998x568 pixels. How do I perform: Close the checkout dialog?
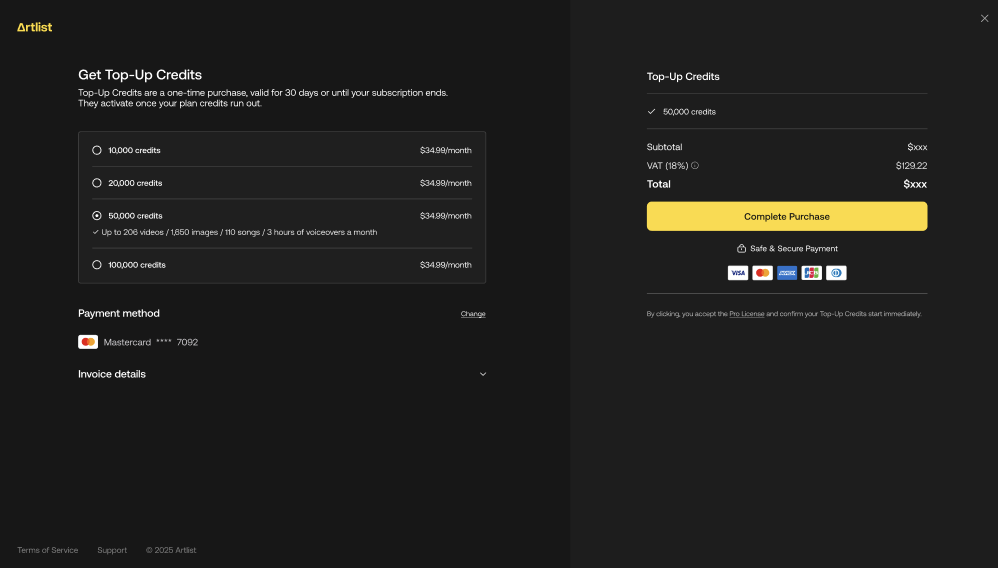click(985, 18)
